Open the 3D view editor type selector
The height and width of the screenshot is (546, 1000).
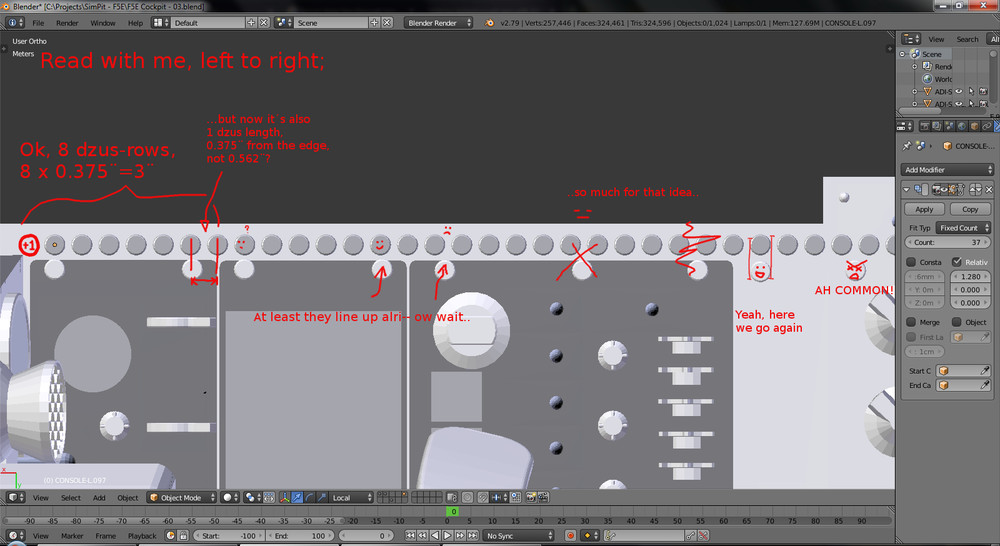tap(15, 498)
